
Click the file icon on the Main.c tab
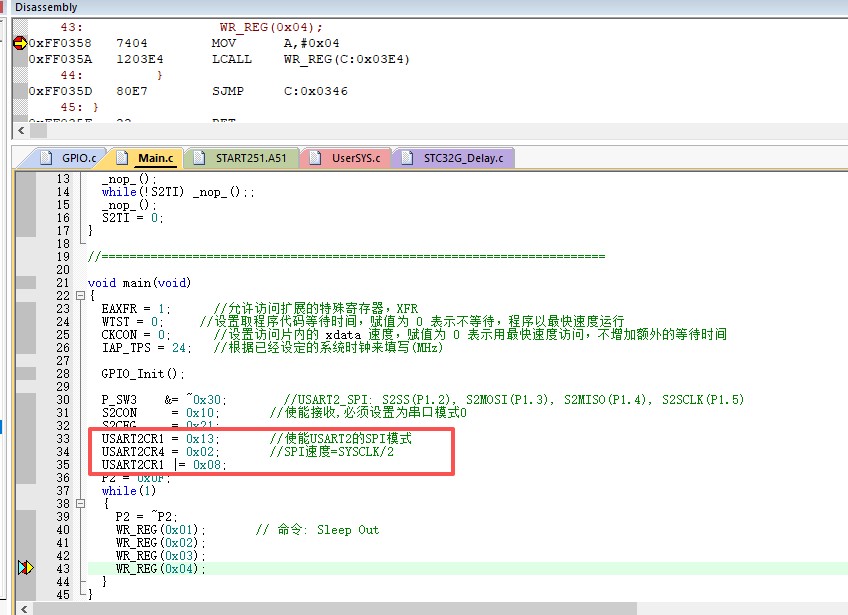[123, 158]
